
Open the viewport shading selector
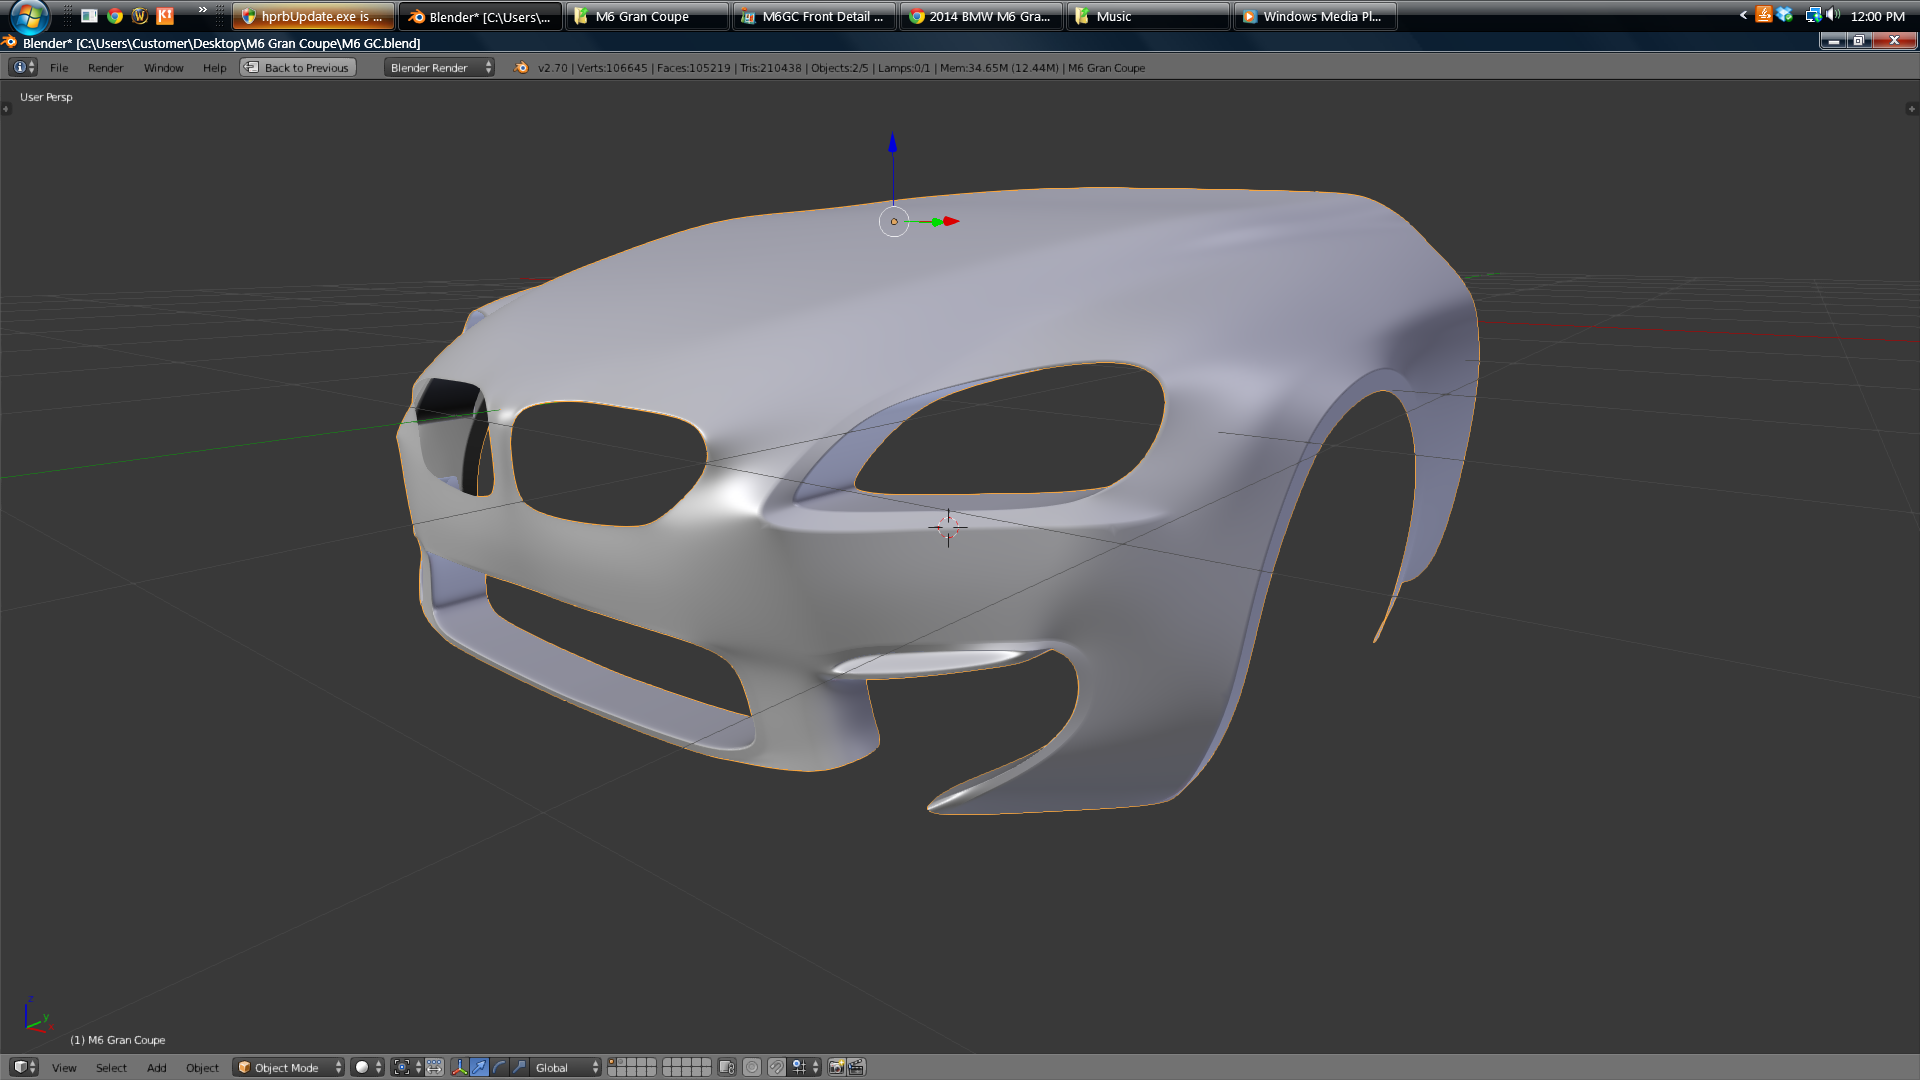click(x=367, y=1067)
